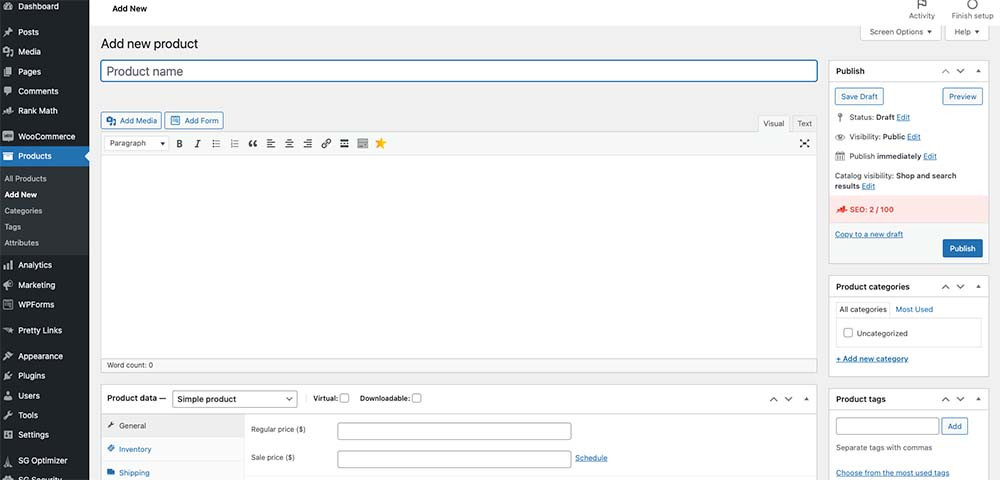This screenshot has width=1000, height=480.
Task: Open the Inventory product data tab
Action: 134,449
